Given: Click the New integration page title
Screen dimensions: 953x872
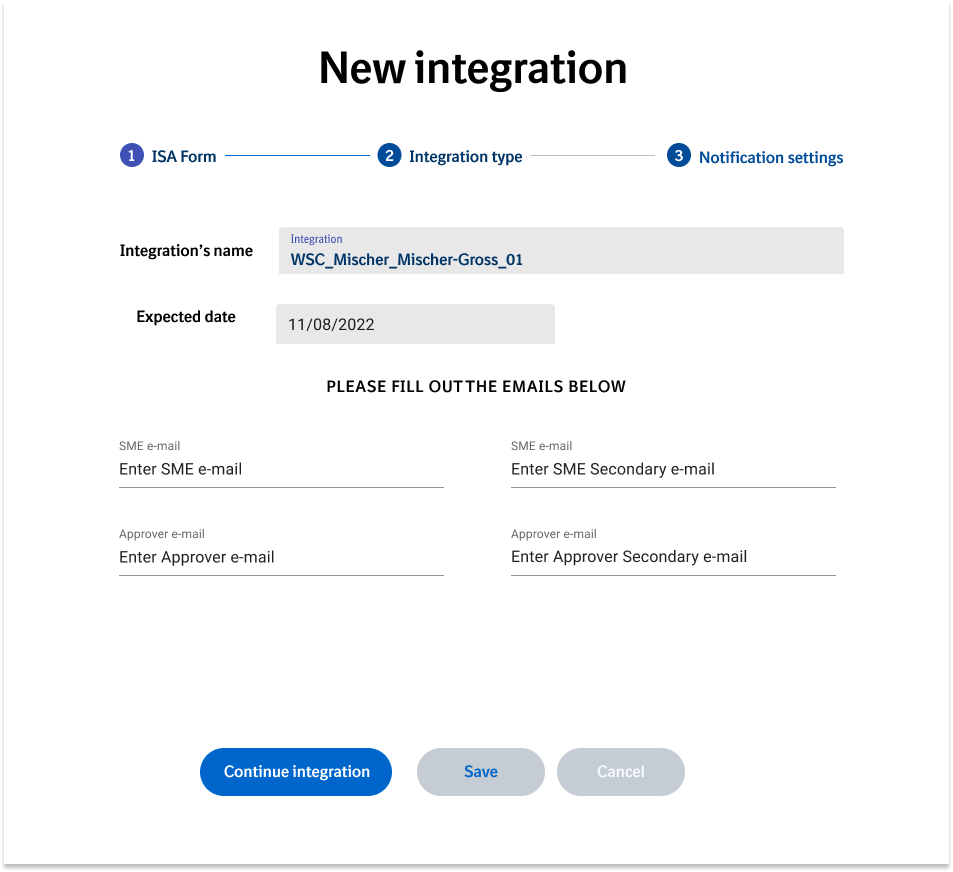Looking at the screenshot, I should (x=472, y=68).
